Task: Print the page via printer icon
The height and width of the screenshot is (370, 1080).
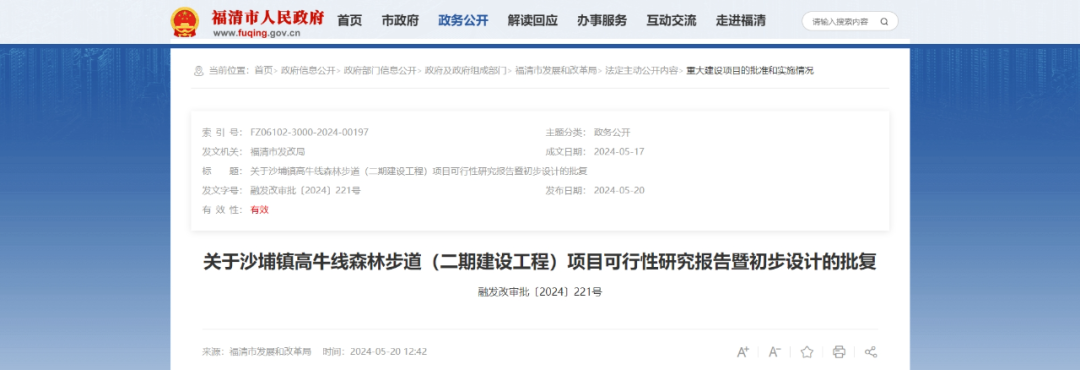Action: tap(839, 352)
